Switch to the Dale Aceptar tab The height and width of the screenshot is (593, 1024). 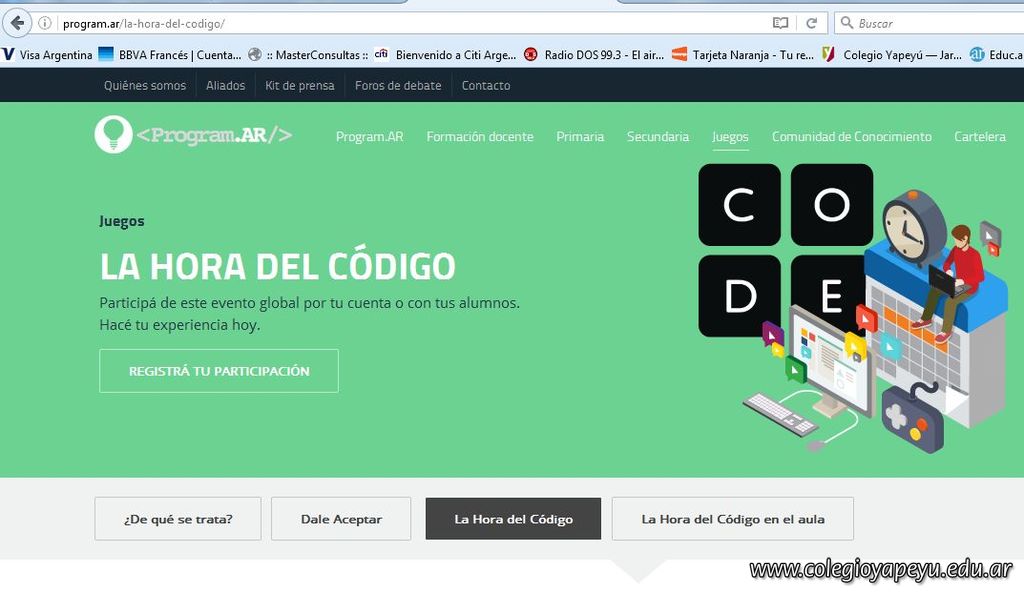pyautogui.click(x=341, y=519)
